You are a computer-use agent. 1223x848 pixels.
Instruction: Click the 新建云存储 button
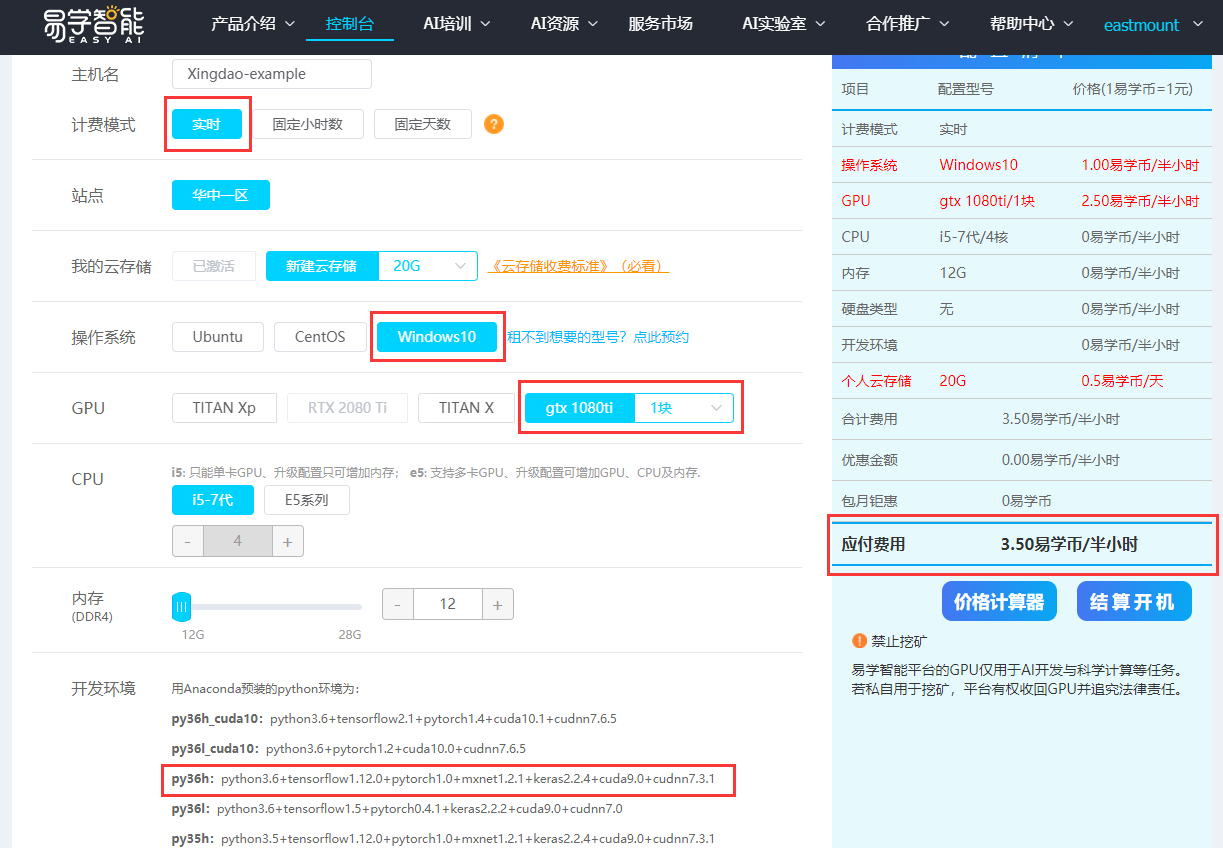click(322, 266)
